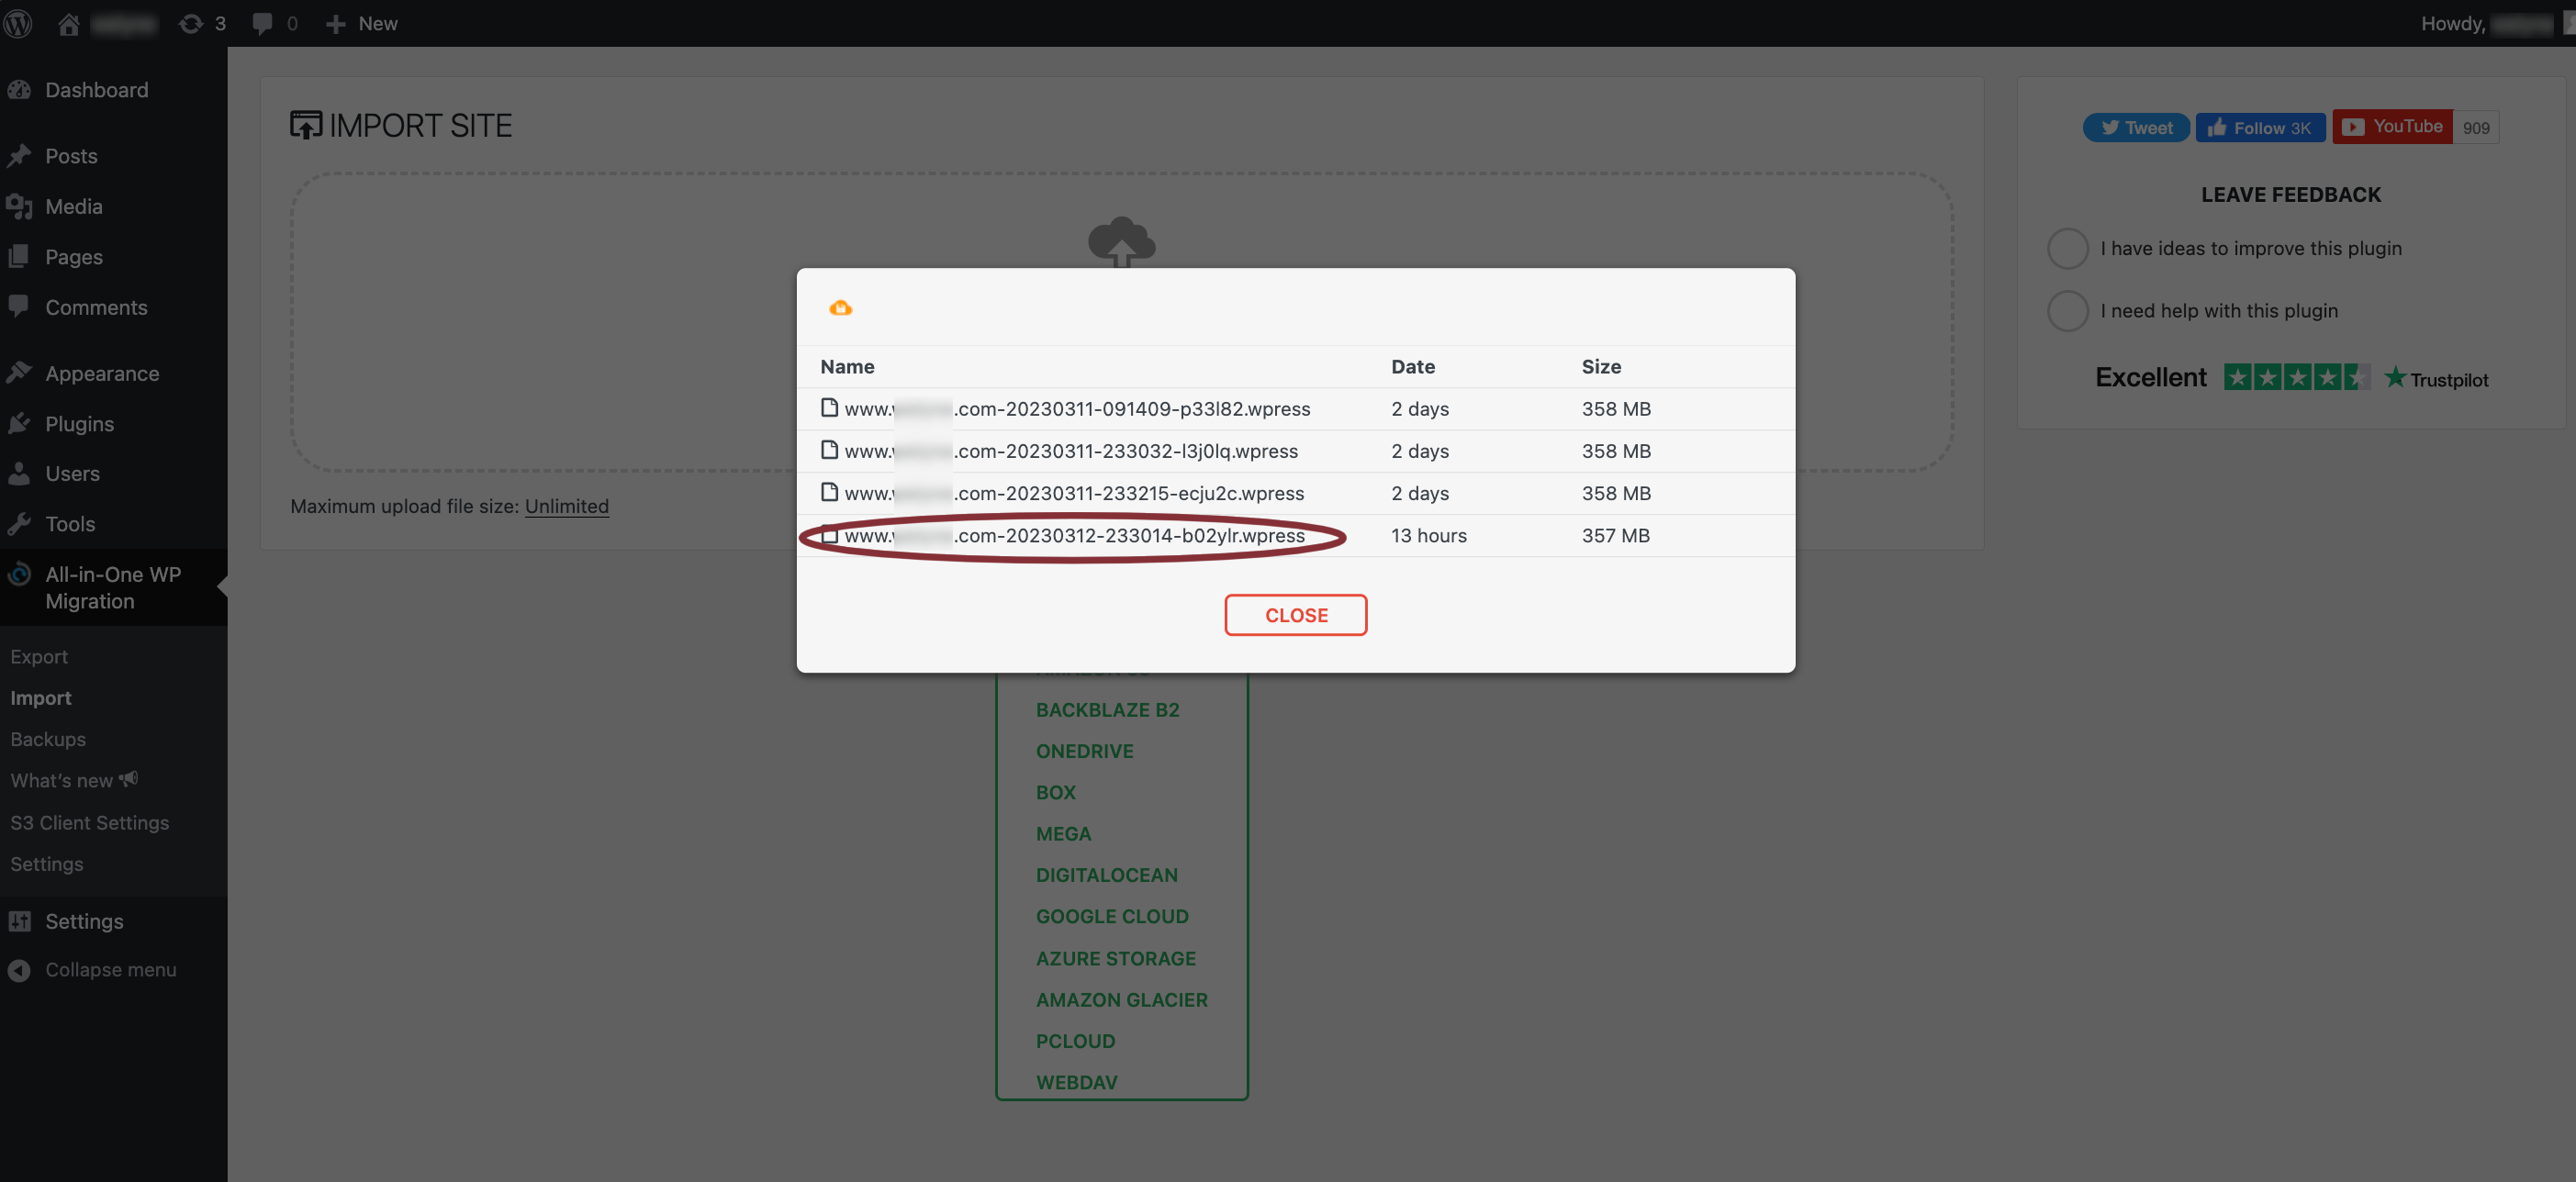Select the circled b02ylr.wpress backup file
This screenshot has height=1182, width=2576.
[x=1074, y=535]
